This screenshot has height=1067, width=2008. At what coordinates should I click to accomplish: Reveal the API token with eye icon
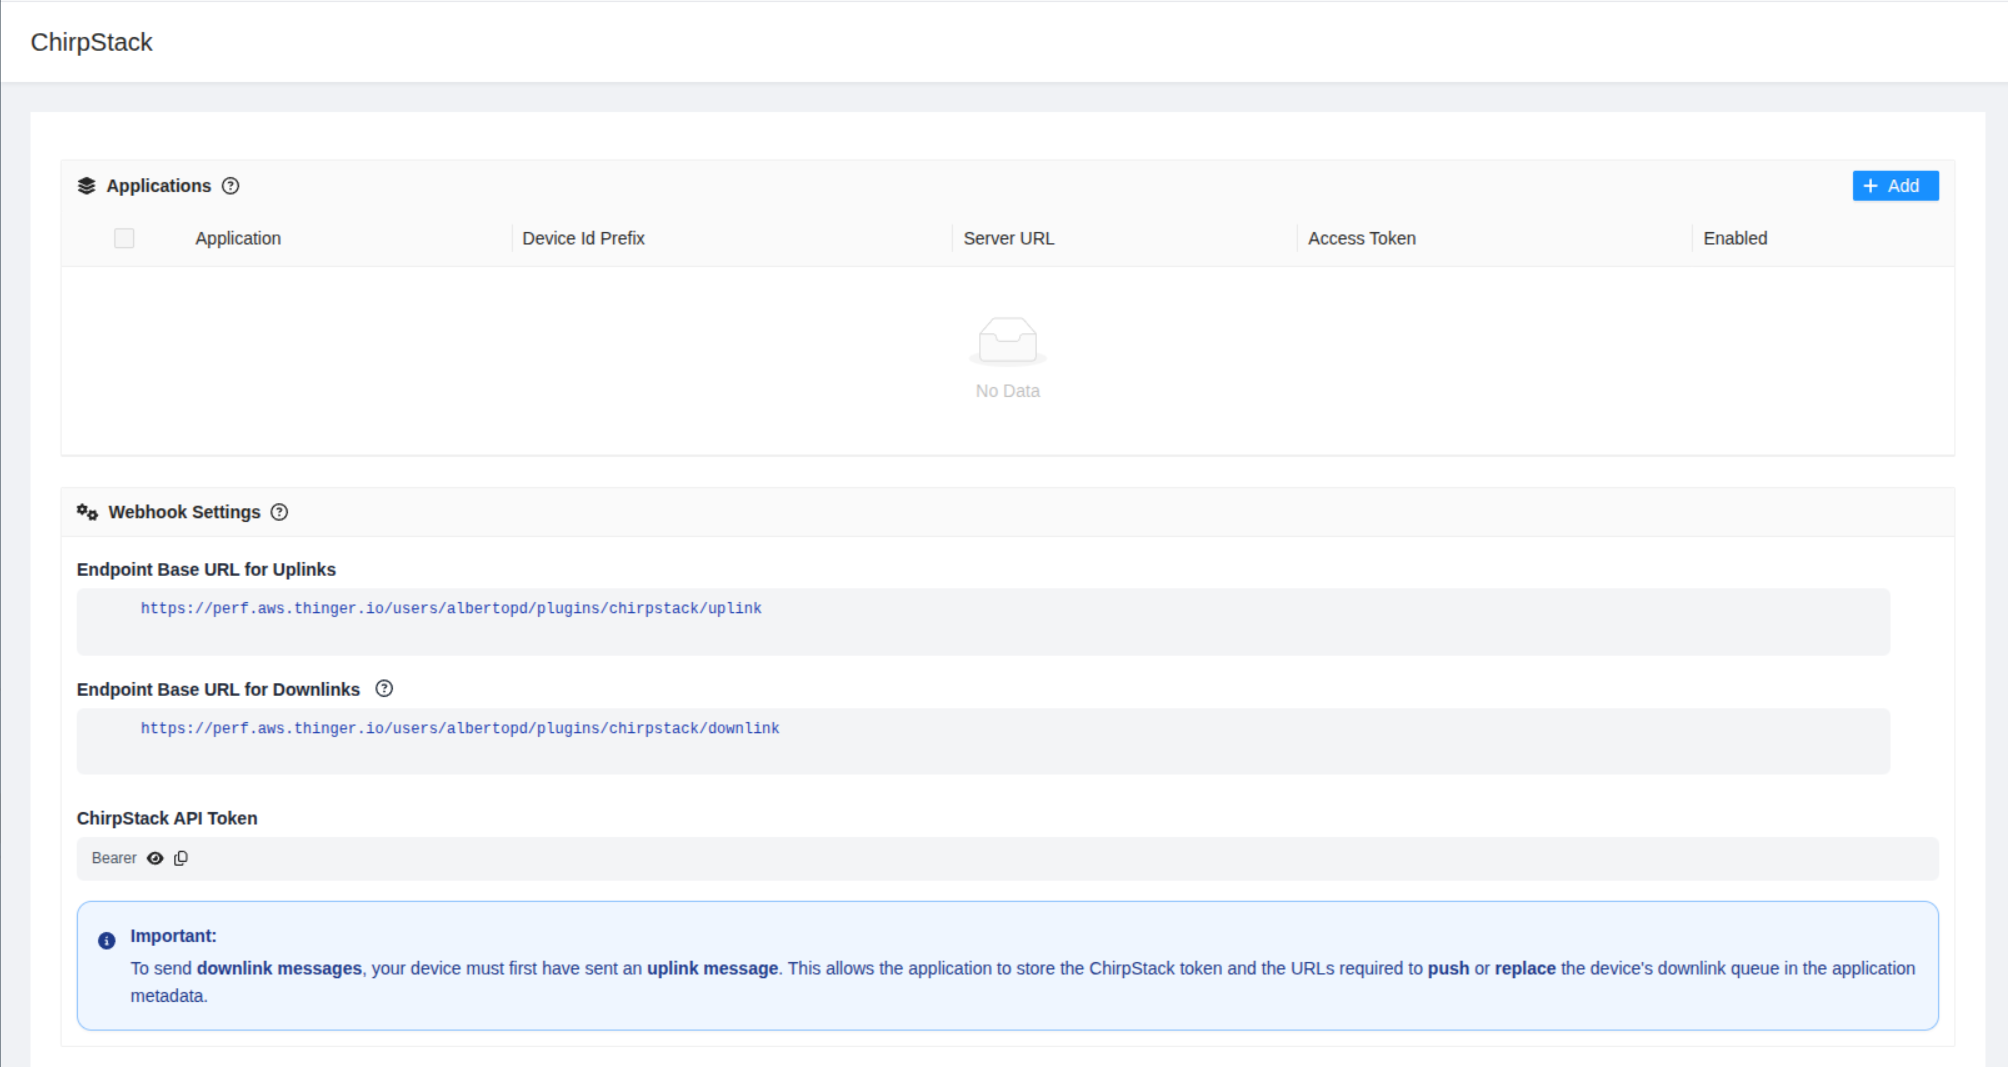pyautogui.click(x=155, y=858)
